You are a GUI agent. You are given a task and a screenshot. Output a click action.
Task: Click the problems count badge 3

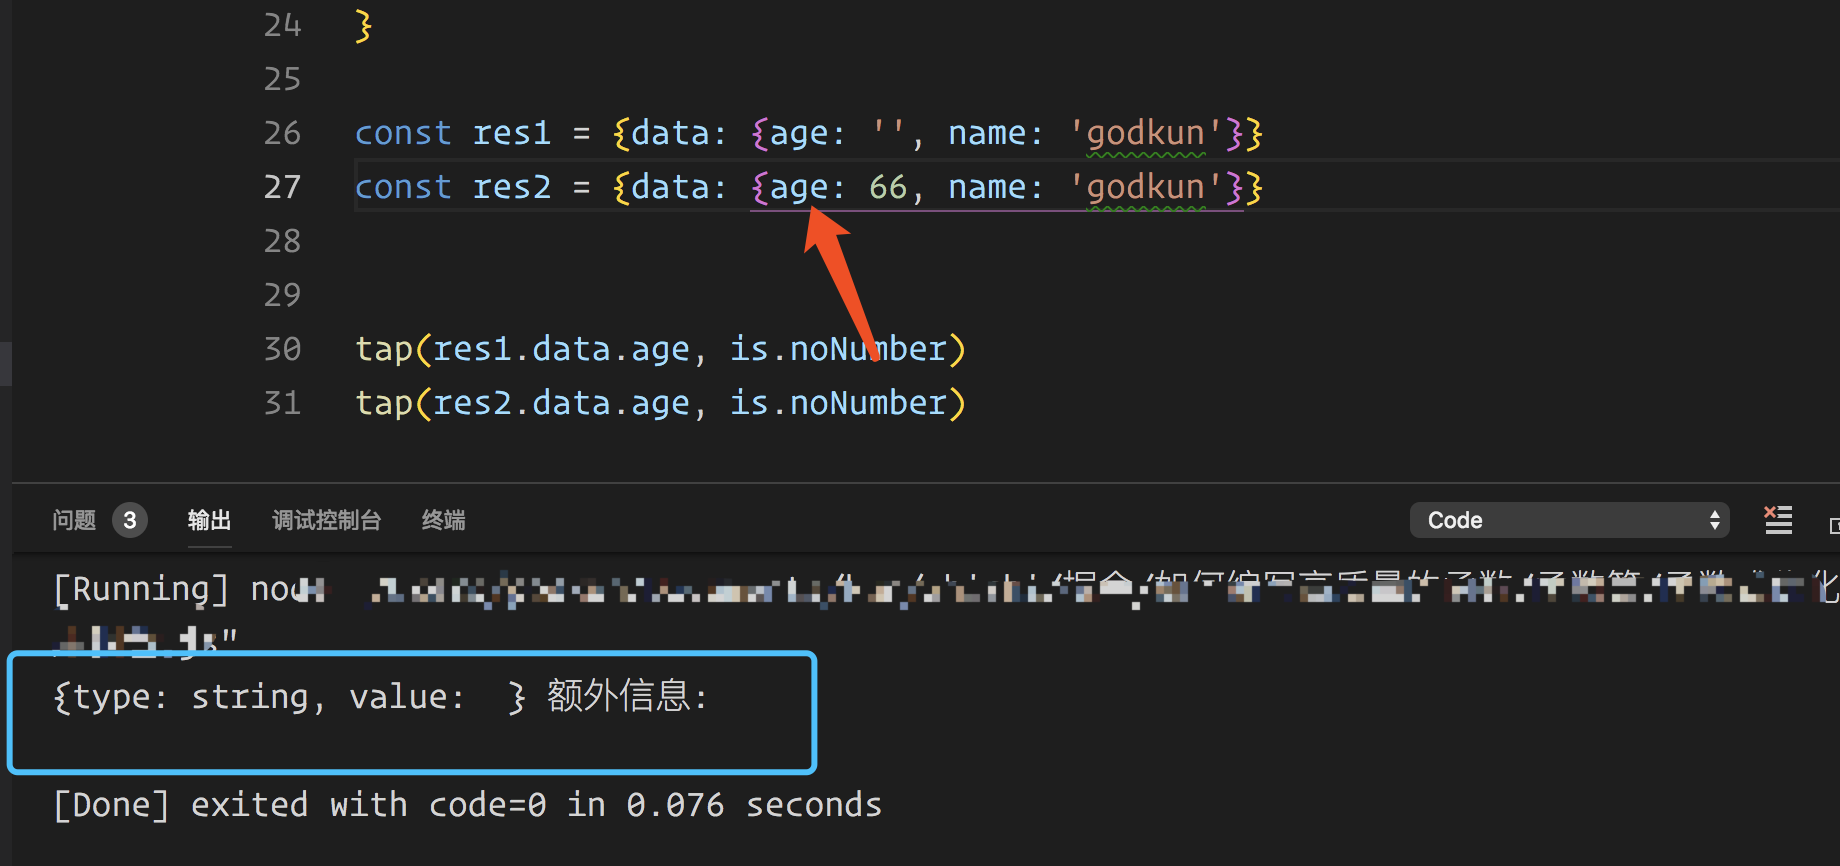click(x=130, y=520)
